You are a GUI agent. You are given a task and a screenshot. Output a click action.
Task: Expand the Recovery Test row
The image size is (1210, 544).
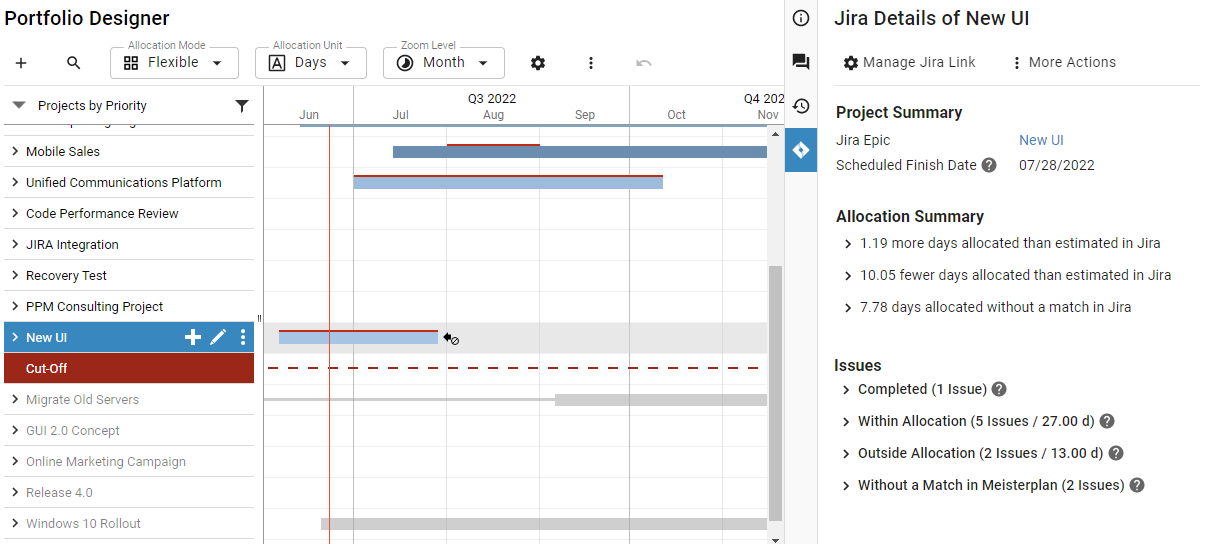coord(15,276)
